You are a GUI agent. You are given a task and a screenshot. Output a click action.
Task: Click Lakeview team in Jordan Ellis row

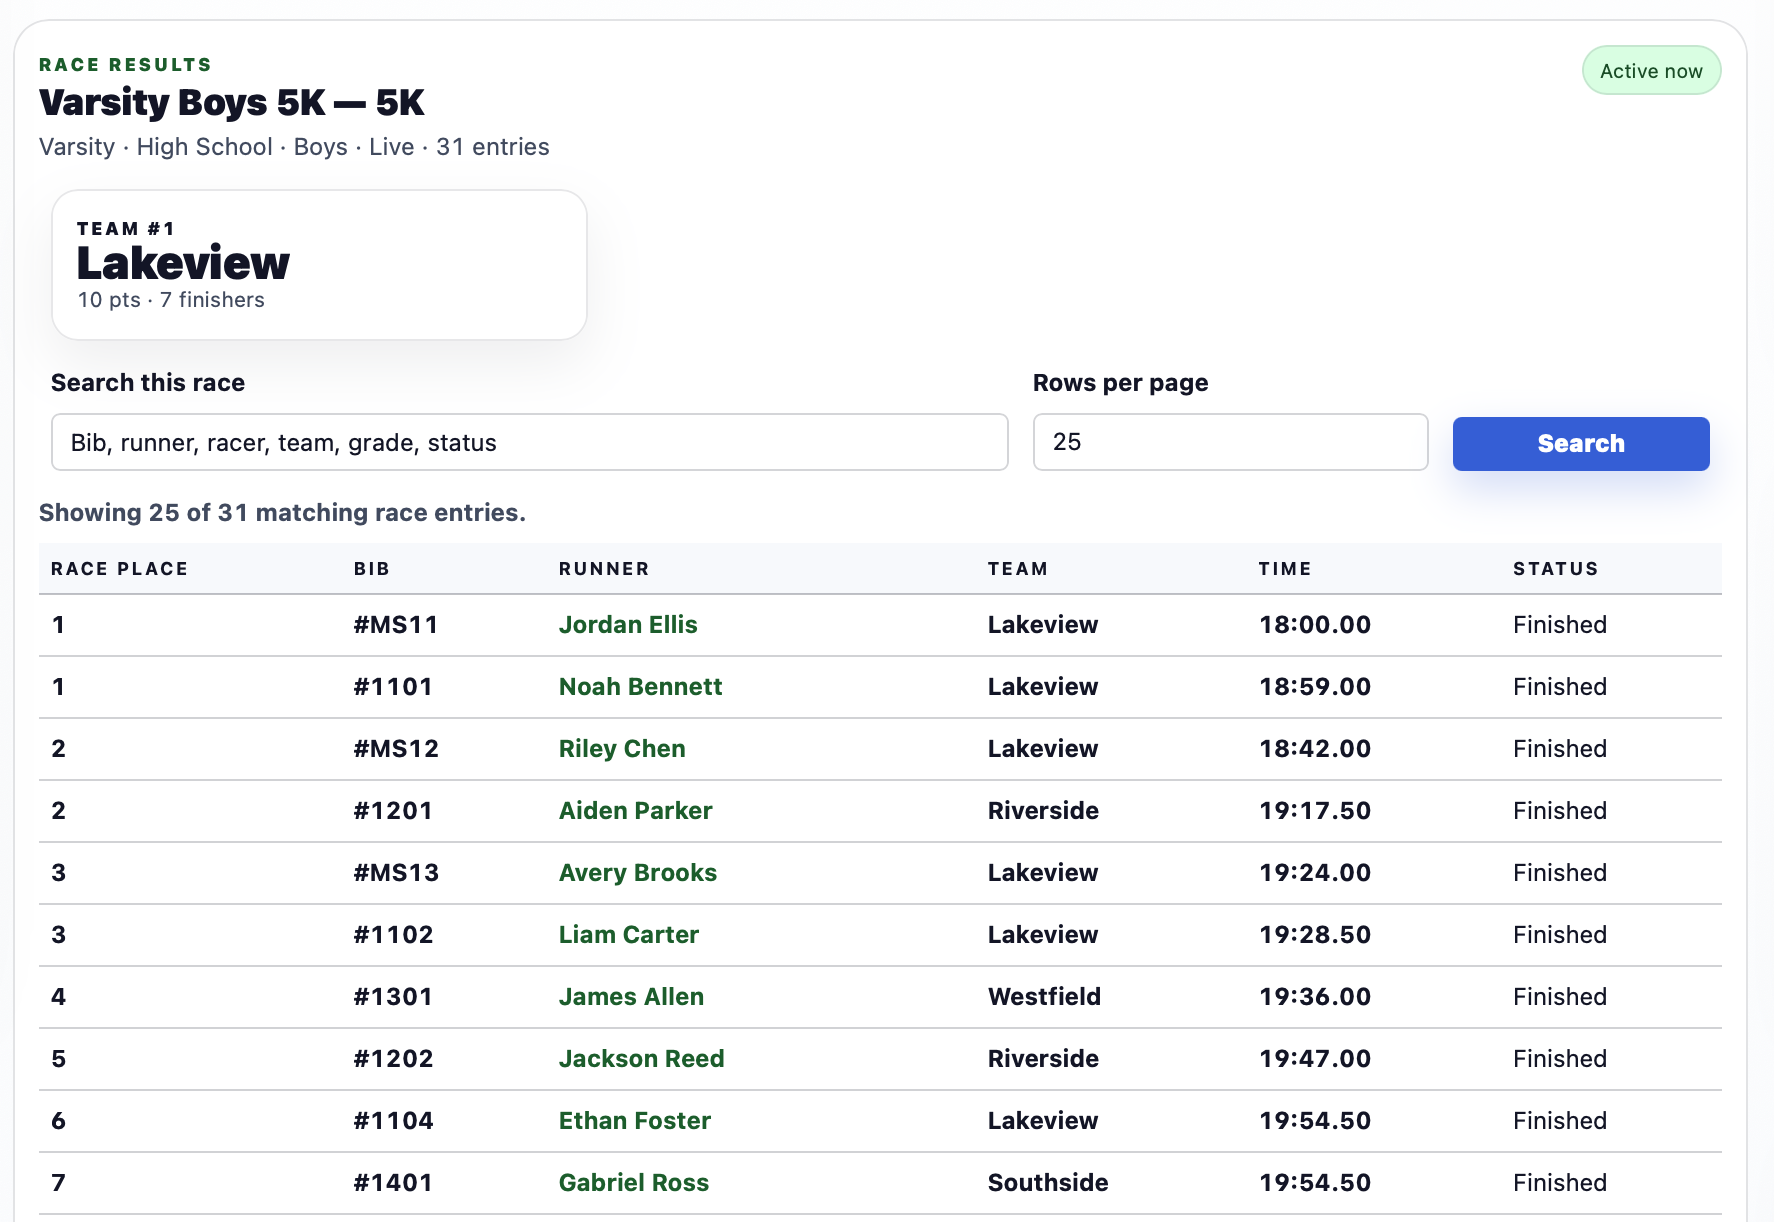tap(1043, 625)
